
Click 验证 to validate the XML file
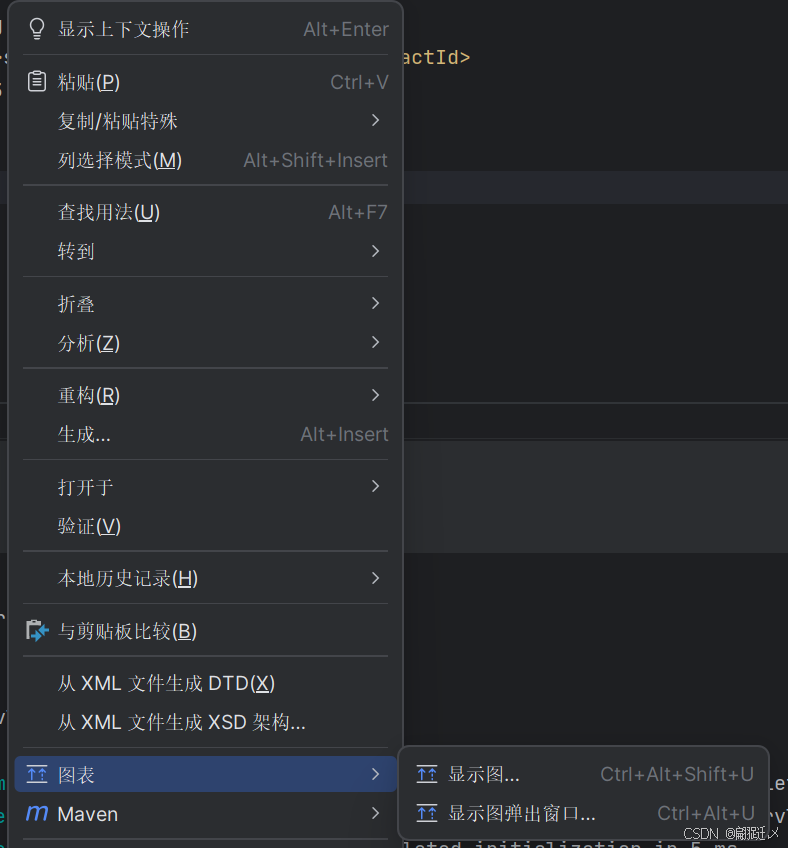pos(90,525)
